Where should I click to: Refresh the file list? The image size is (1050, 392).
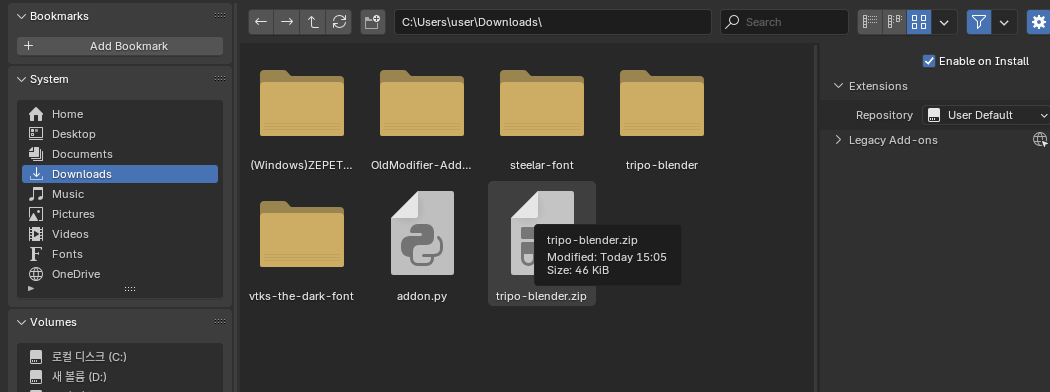pos(340,22)
